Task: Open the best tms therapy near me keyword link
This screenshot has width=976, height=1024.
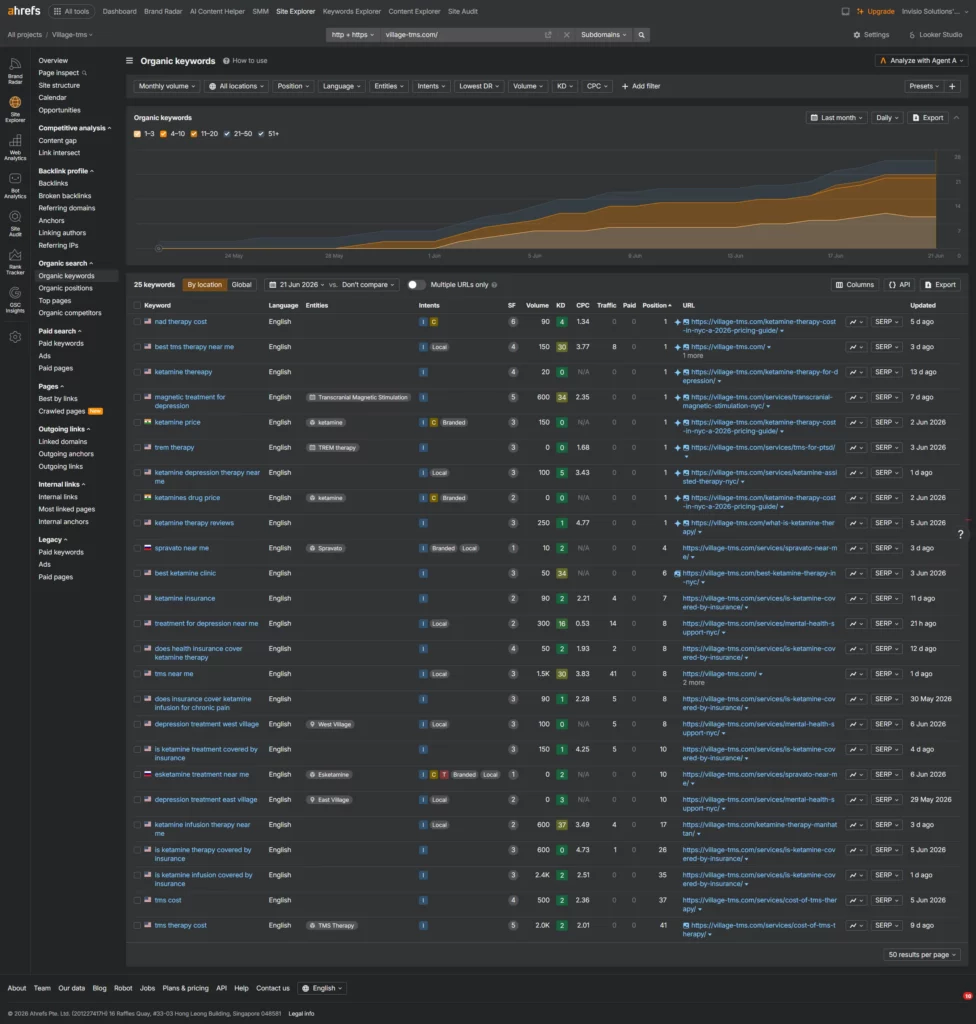Action: (194, 347)
